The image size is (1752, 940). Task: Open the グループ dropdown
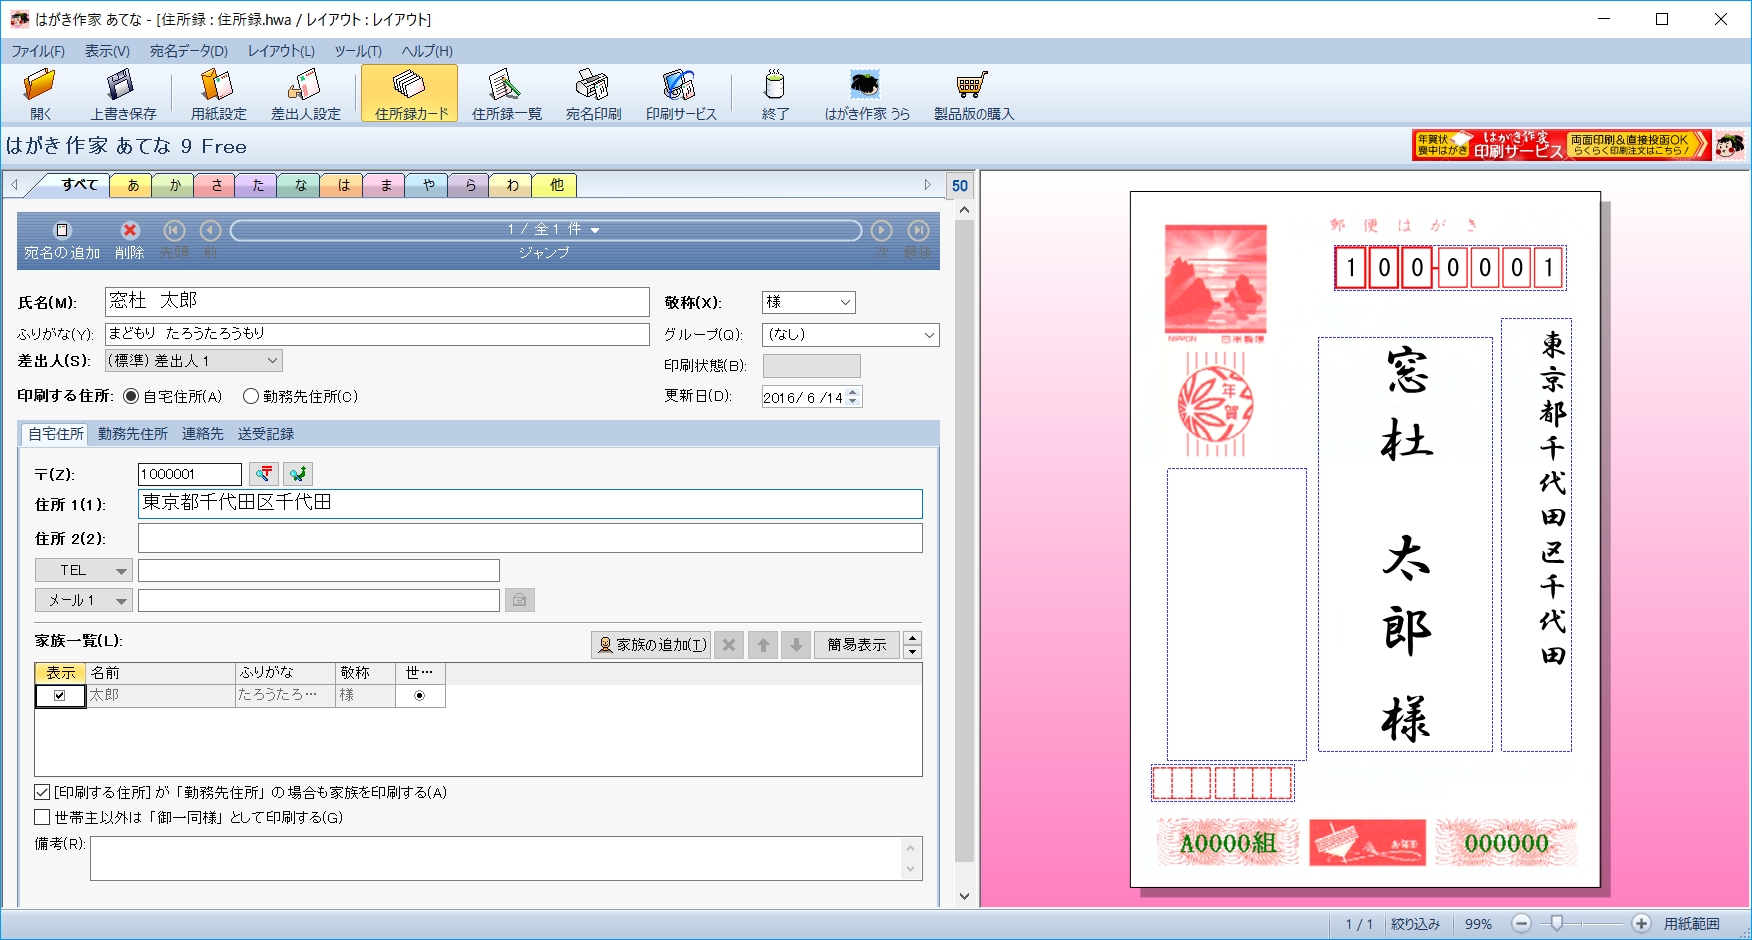point(929,335)
